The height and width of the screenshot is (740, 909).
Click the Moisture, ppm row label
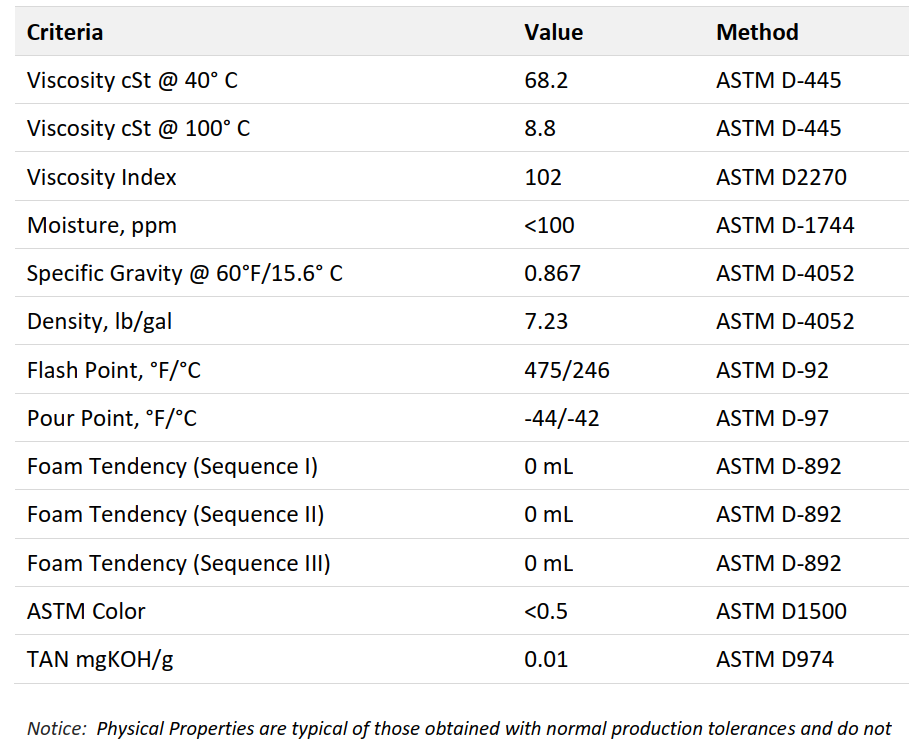(x=102, y=226)
